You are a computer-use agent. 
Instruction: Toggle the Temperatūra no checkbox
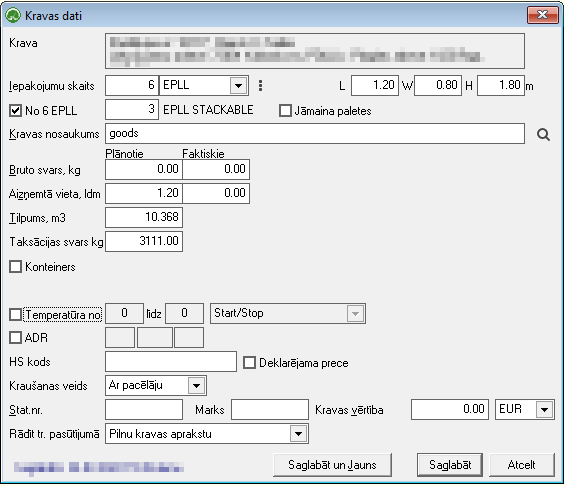click(x=15, y=315)
